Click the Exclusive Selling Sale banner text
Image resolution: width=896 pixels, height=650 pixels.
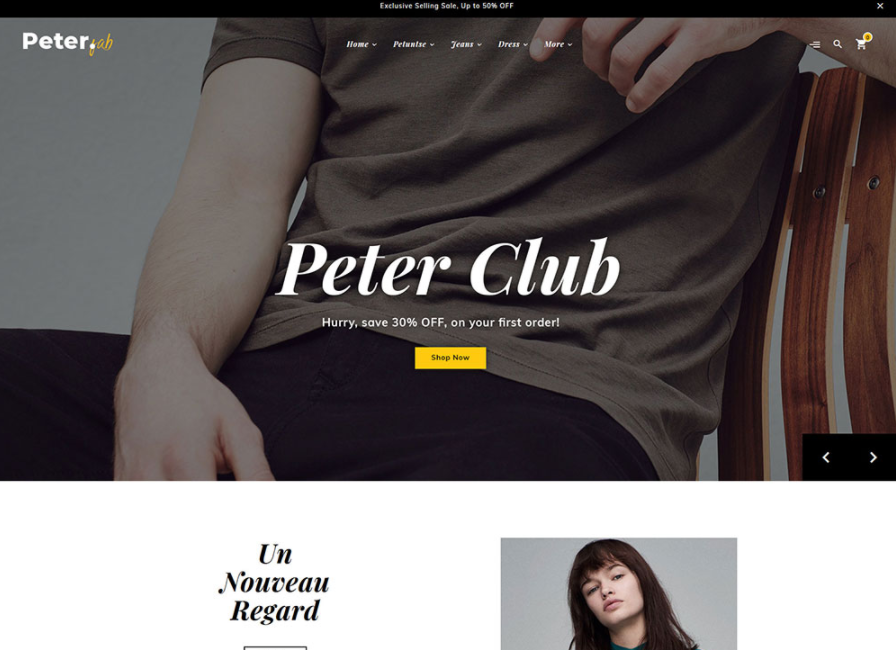coord(446,6)
